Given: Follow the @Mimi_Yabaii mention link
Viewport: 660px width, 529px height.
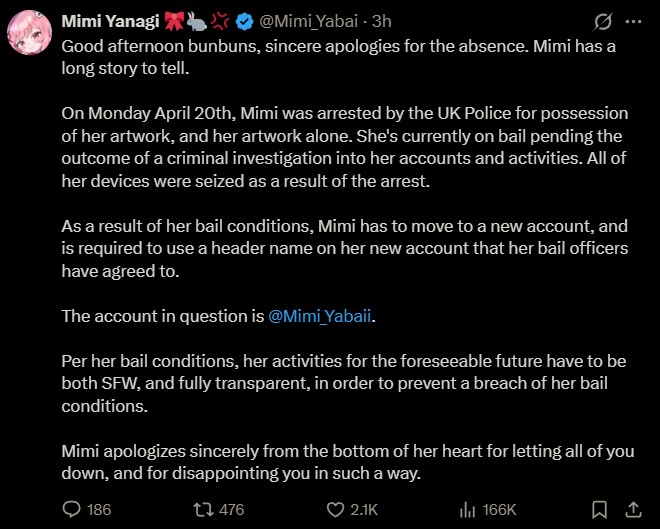Looking at the screenshot, I should click(x=320, y=316).
